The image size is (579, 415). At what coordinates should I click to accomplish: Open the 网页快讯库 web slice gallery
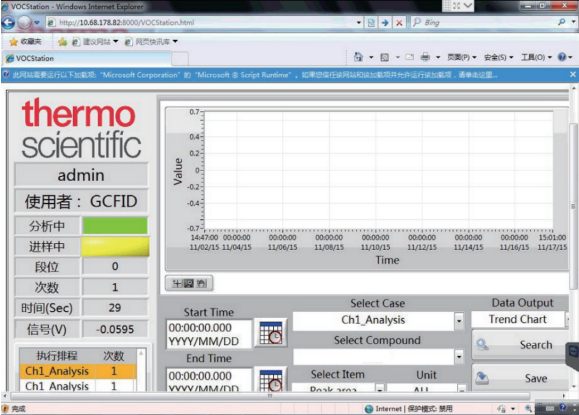151,42
